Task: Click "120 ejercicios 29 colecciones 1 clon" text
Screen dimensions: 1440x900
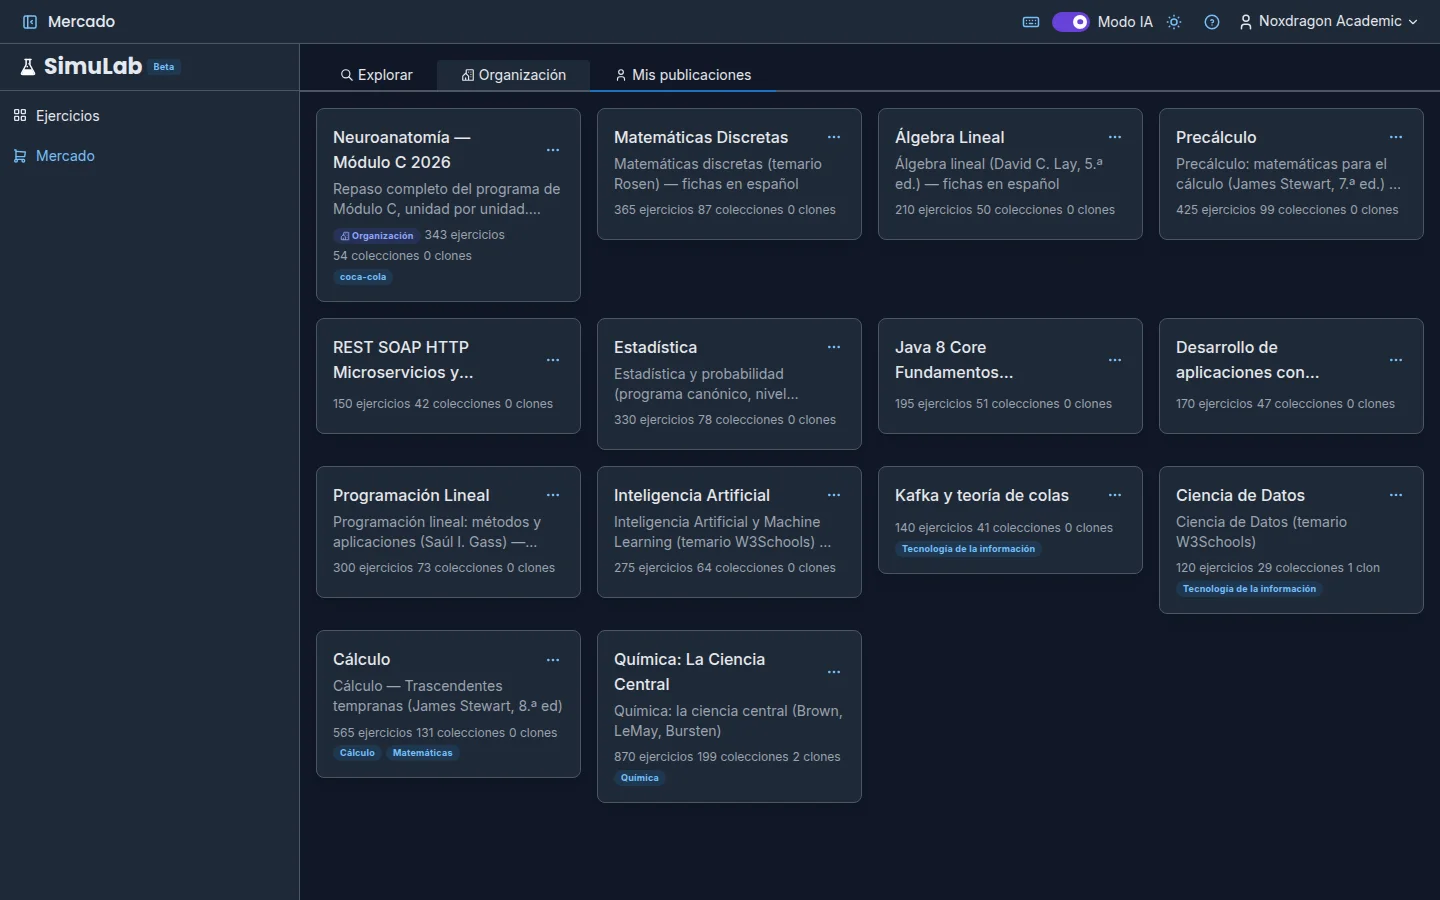Action: pos(1278,568)
